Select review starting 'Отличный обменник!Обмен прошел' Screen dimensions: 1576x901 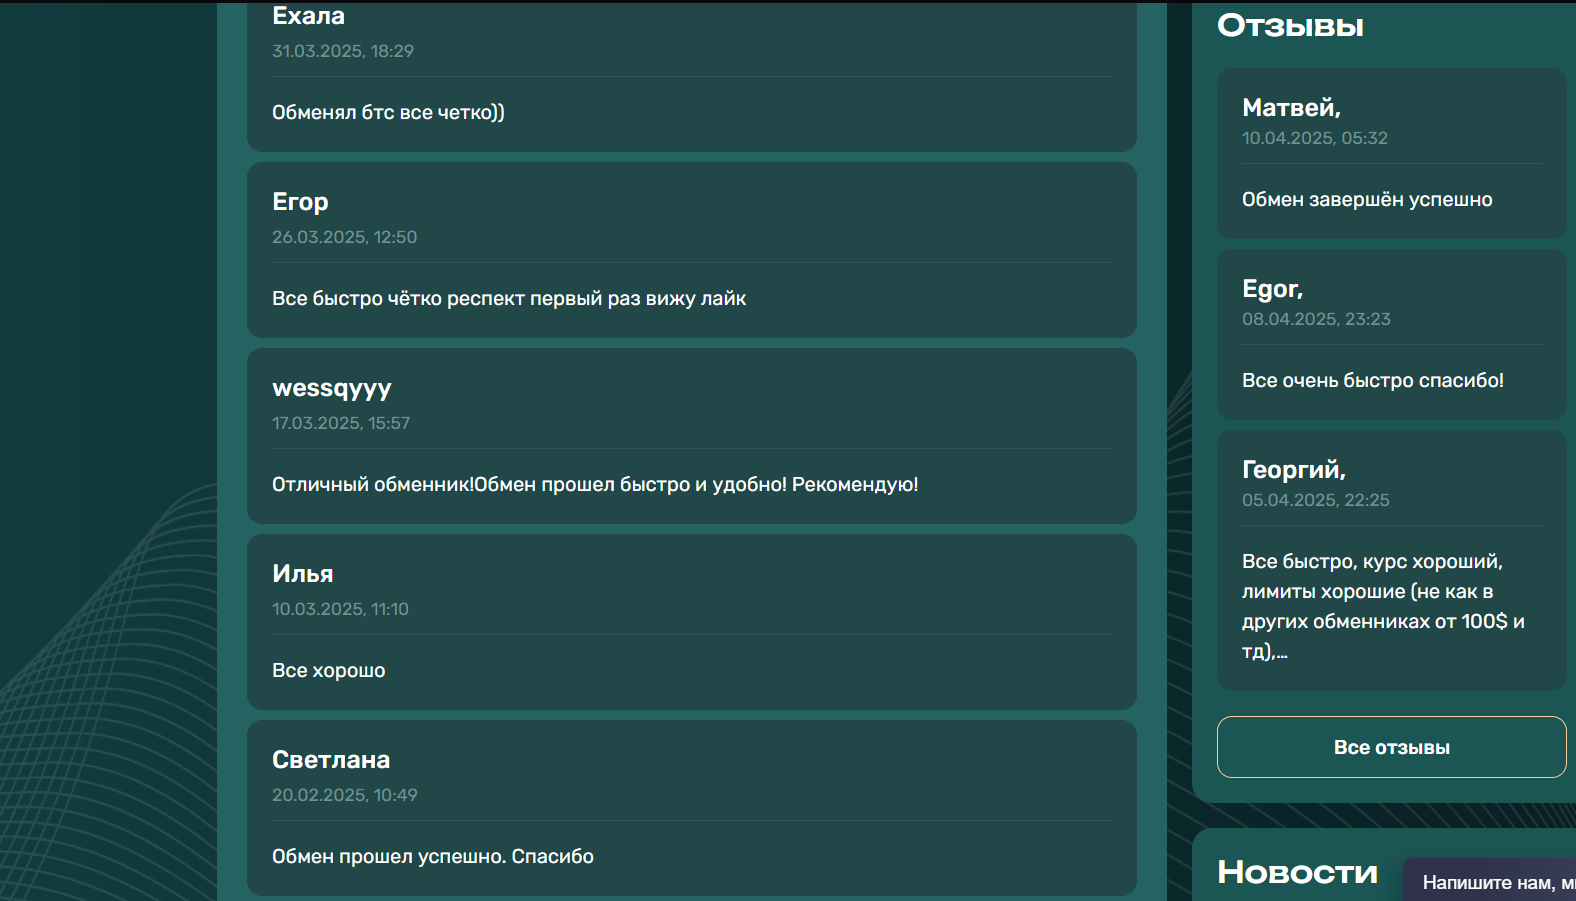click(595, 484)
